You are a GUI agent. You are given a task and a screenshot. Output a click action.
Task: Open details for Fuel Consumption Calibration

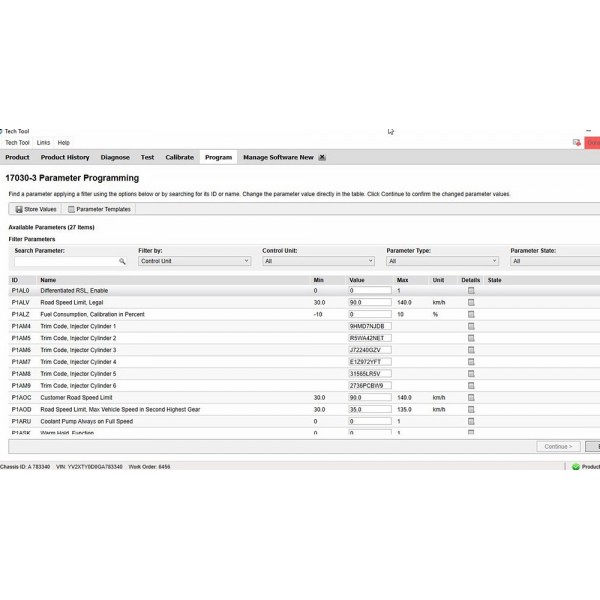coord(471,315)
